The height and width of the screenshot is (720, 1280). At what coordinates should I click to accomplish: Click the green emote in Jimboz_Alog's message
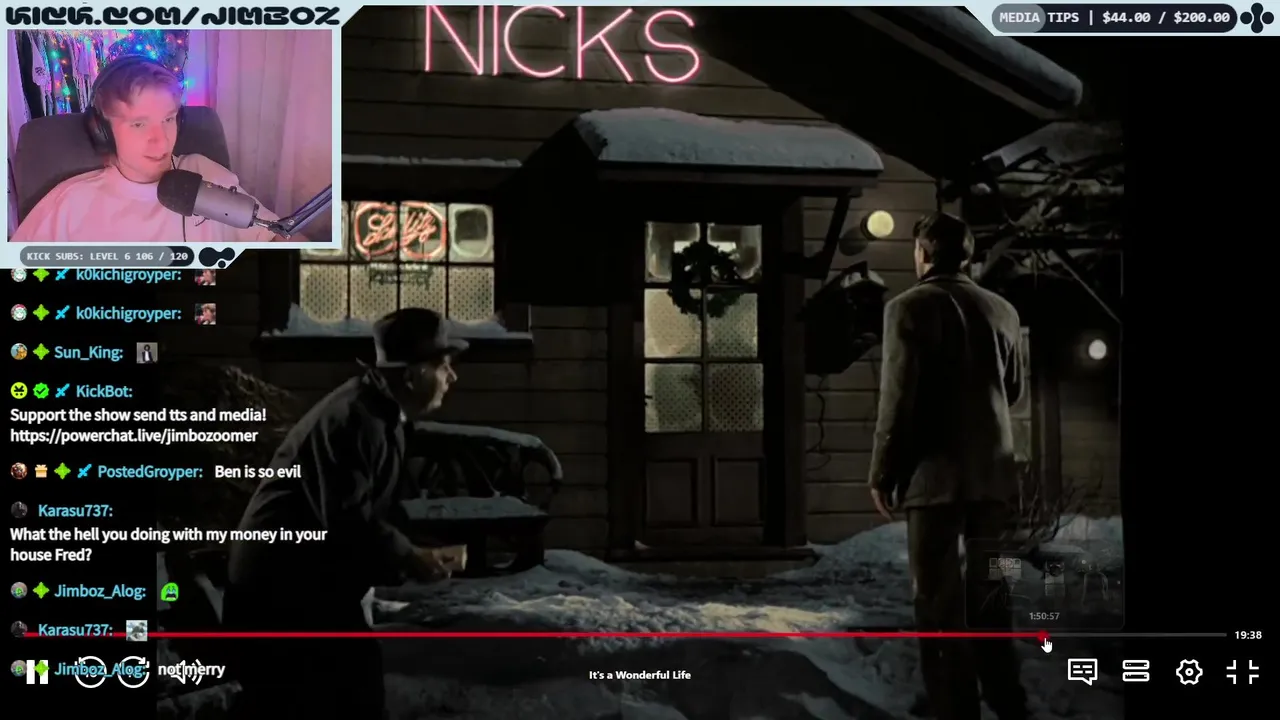pyautogui.click(x=170, y=591)
